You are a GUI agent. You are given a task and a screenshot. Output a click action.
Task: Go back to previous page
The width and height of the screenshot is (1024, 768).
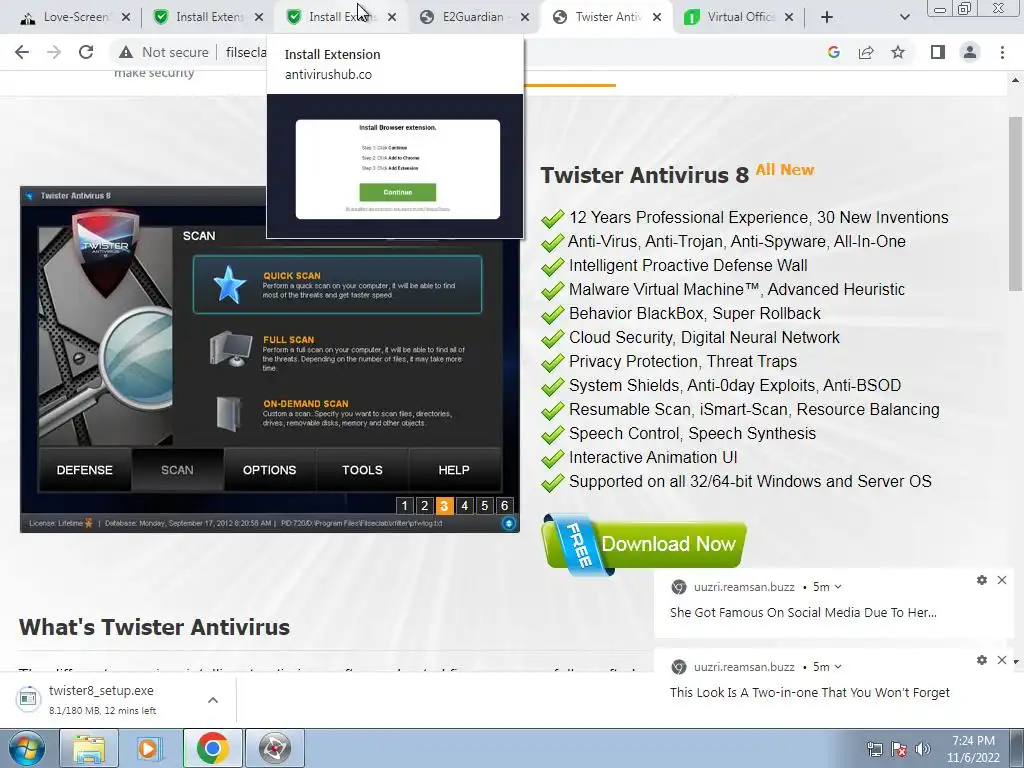(x=22, y=52)
